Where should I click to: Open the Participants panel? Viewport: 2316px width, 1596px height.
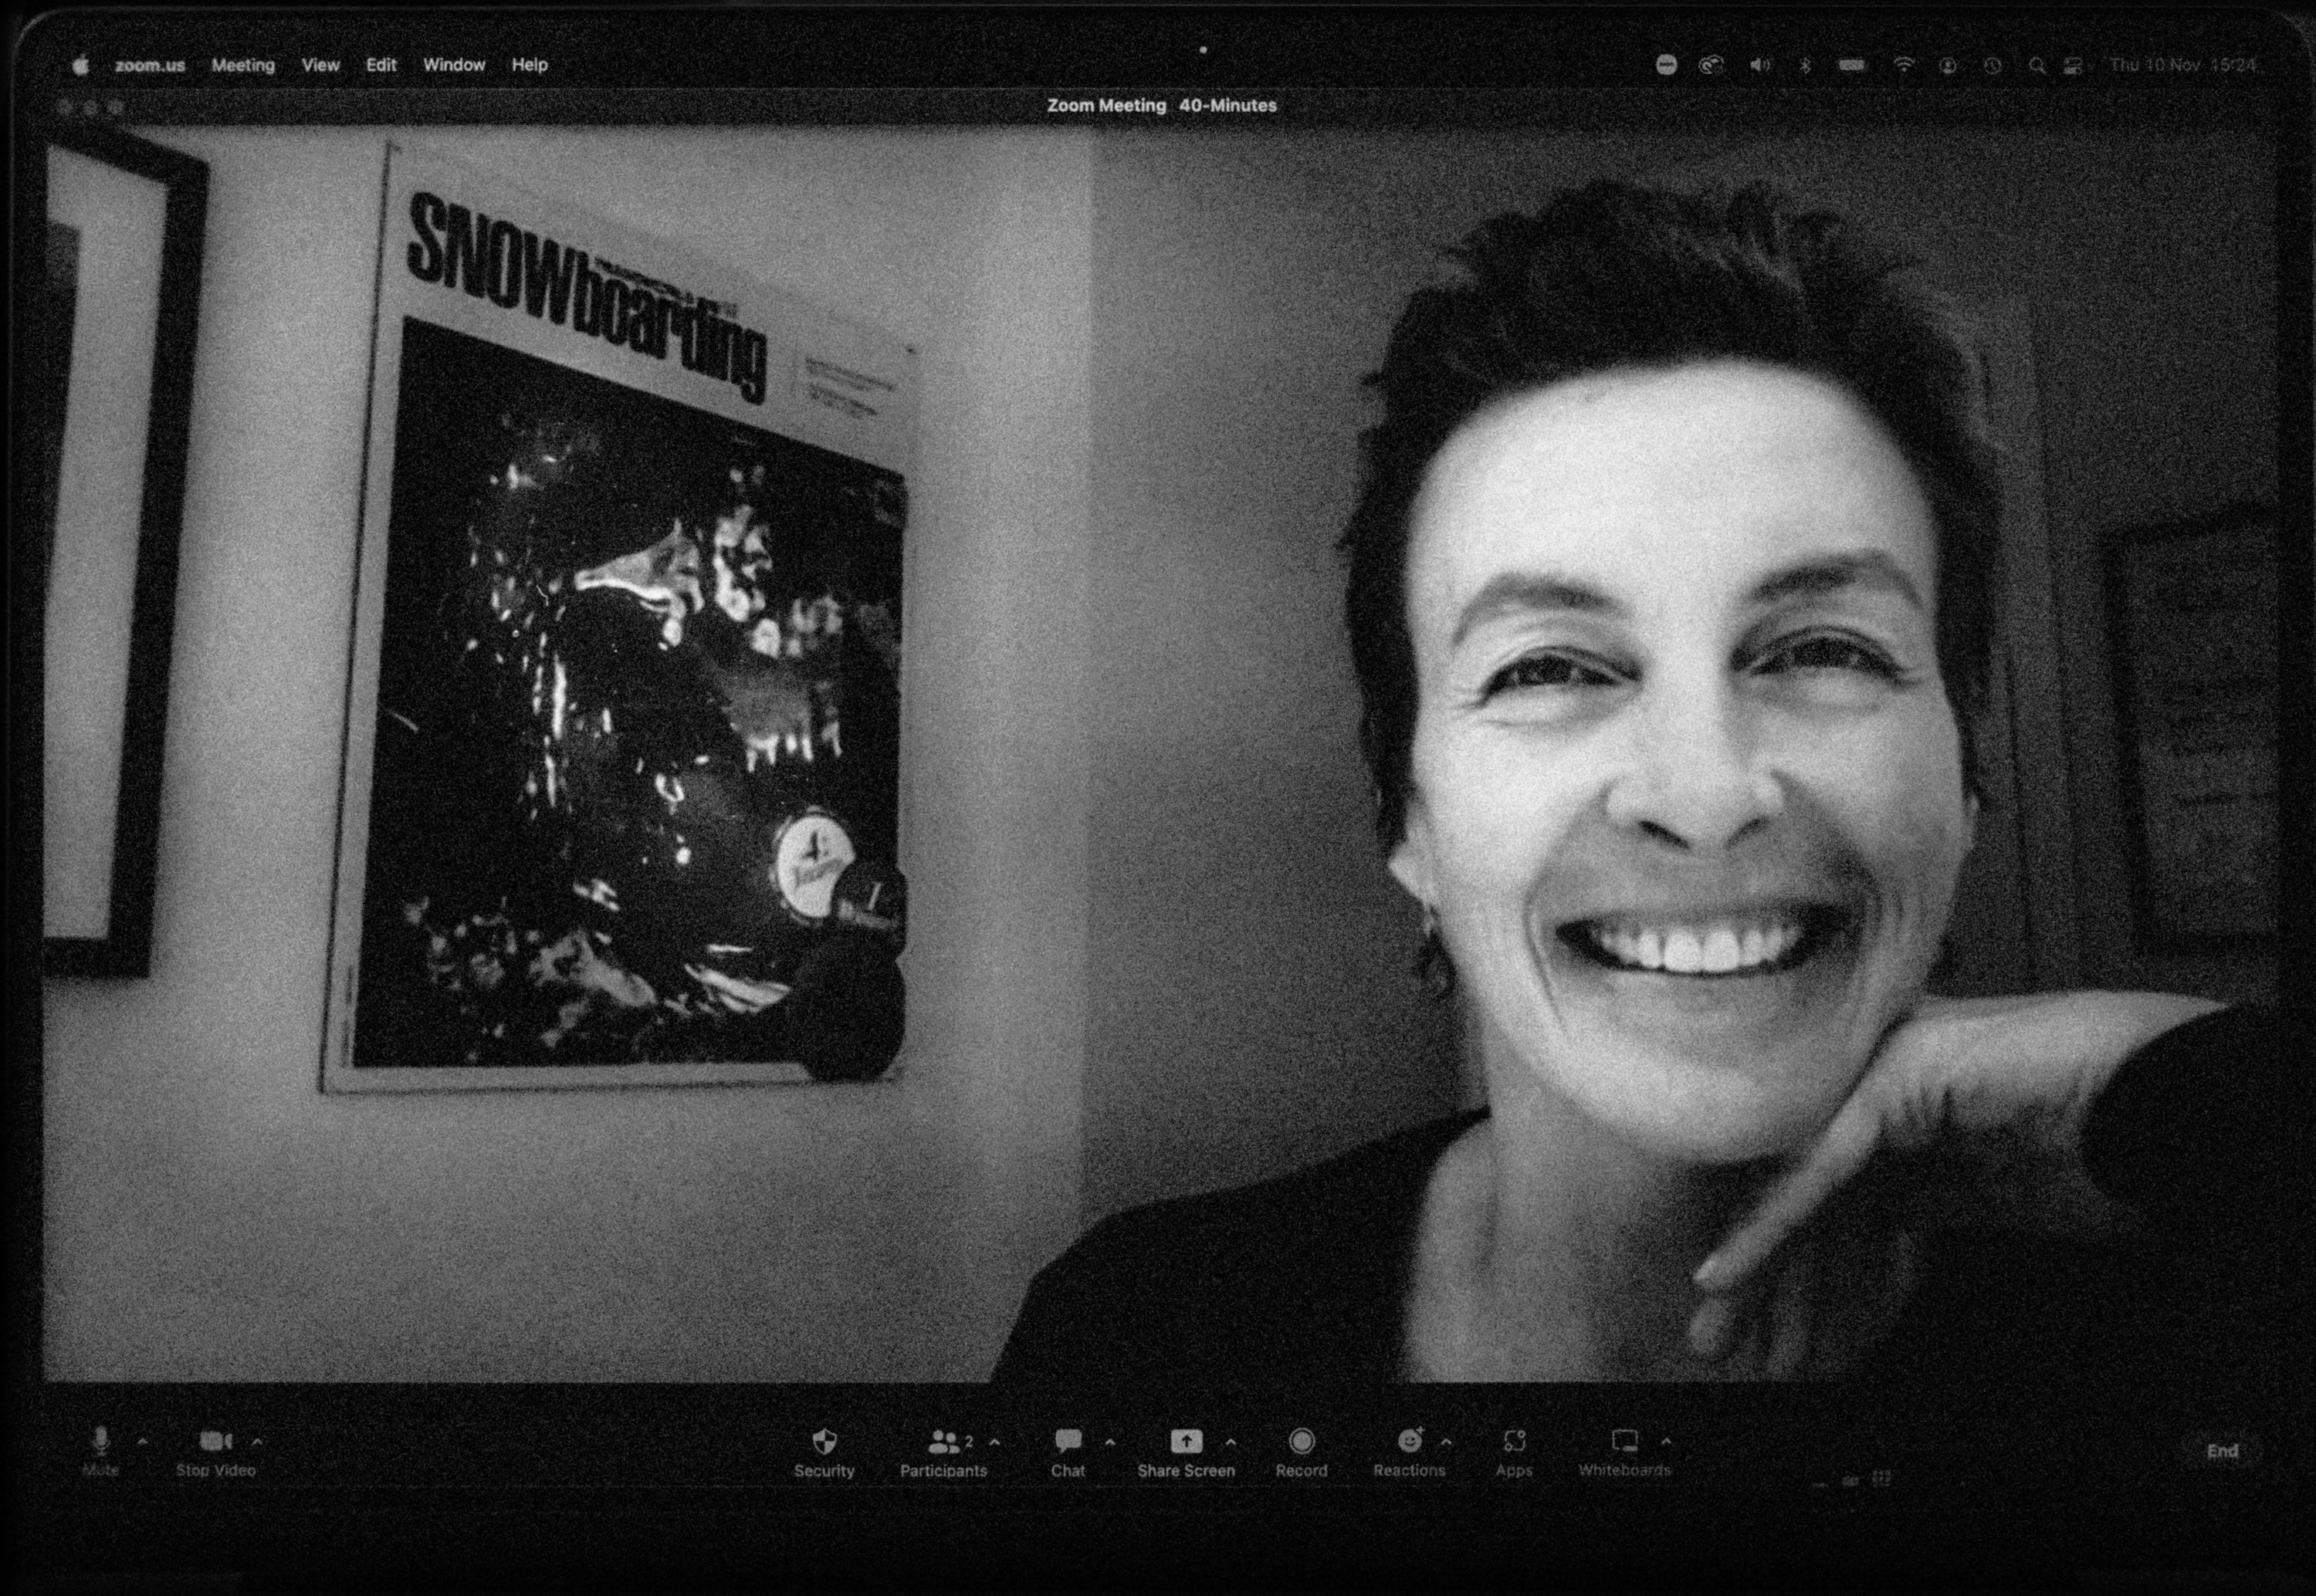point(942,1442)
